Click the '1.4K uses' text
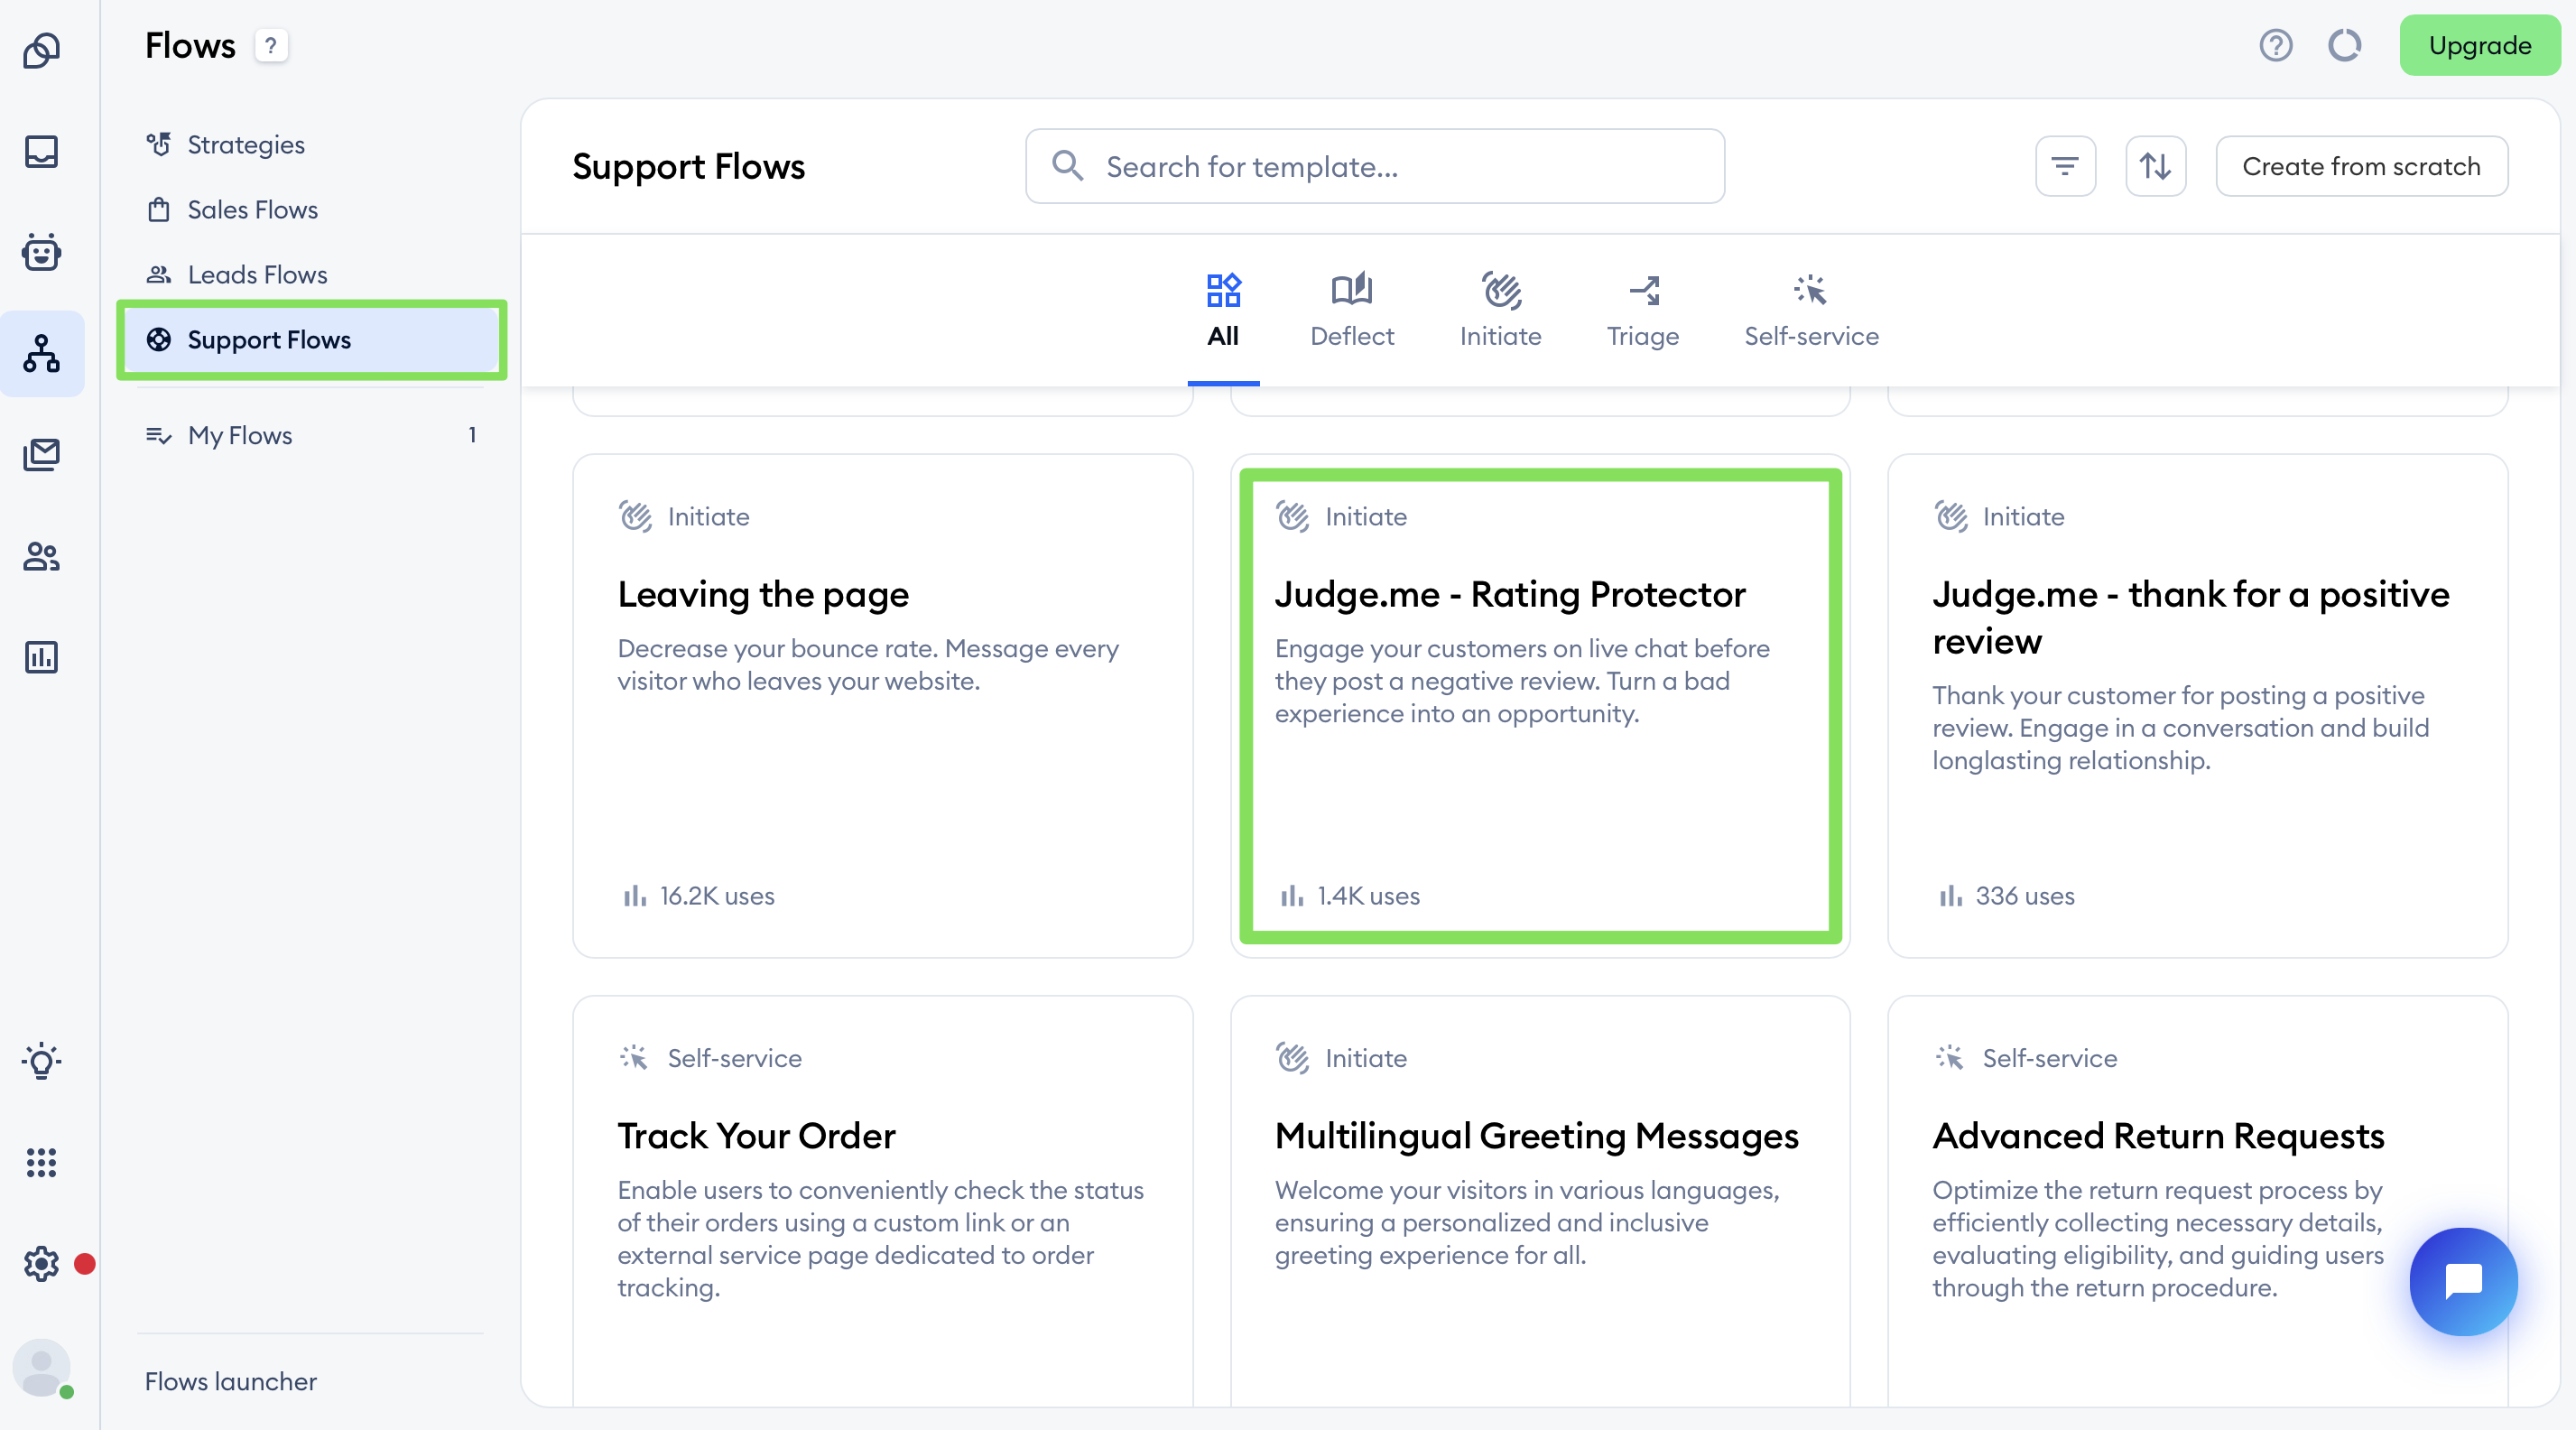Viewport: 2576px width, 1430px height. [1368, 896]
